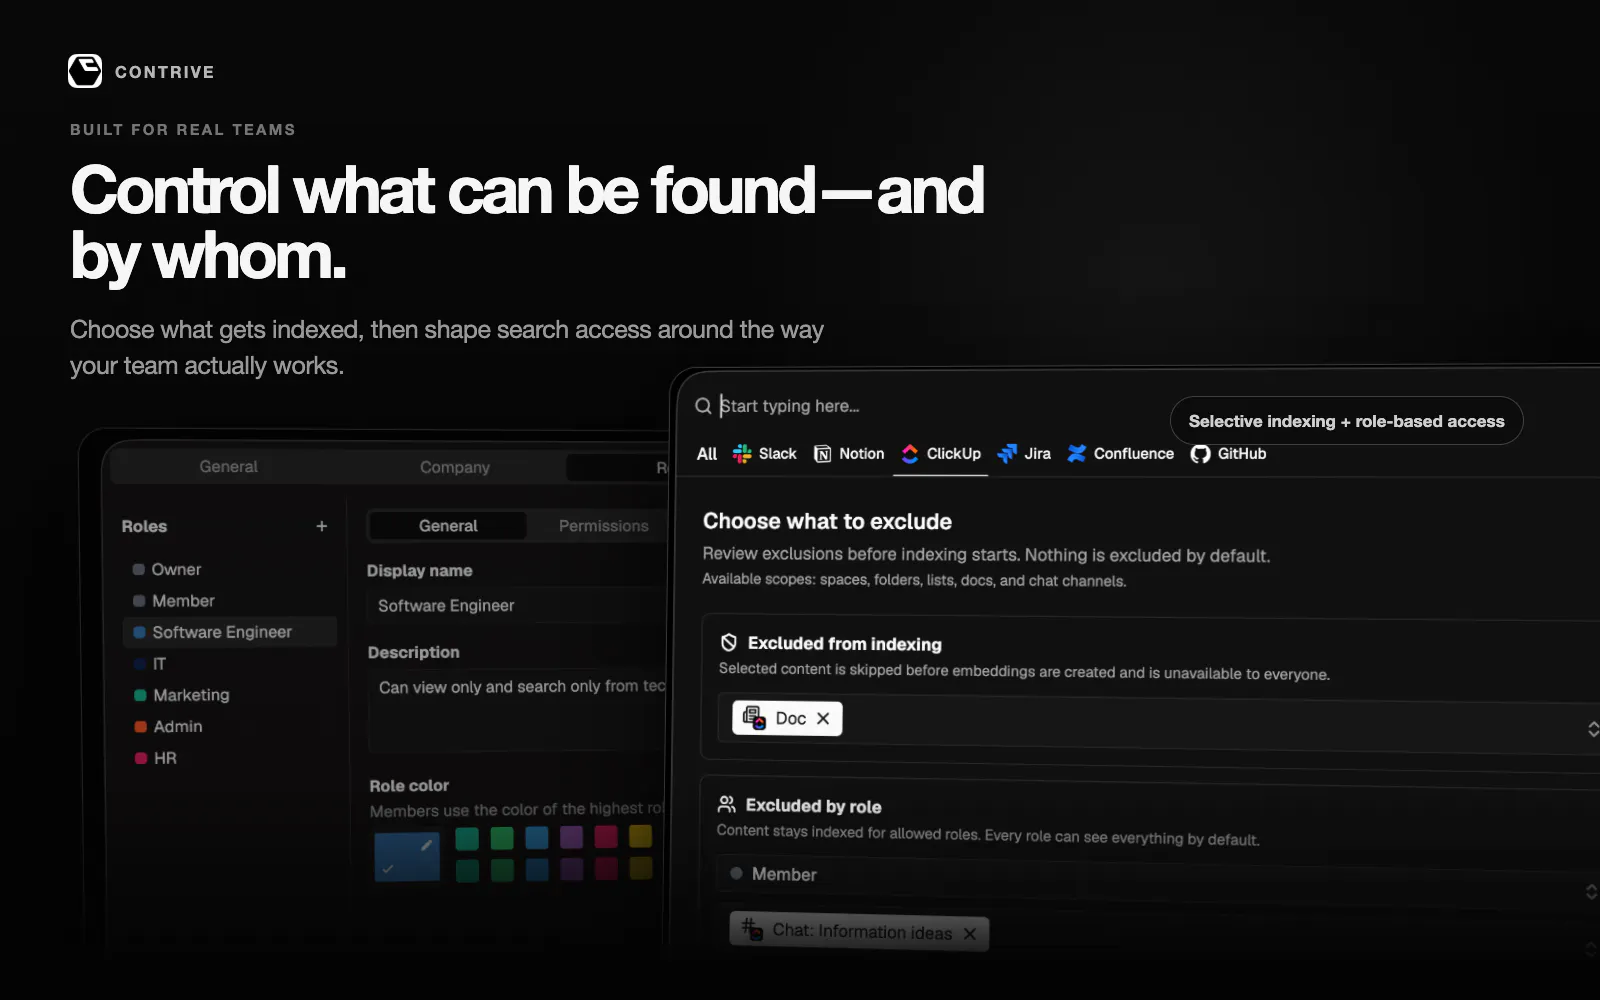Switch to the Confluence source tab

click(1121, 453)
